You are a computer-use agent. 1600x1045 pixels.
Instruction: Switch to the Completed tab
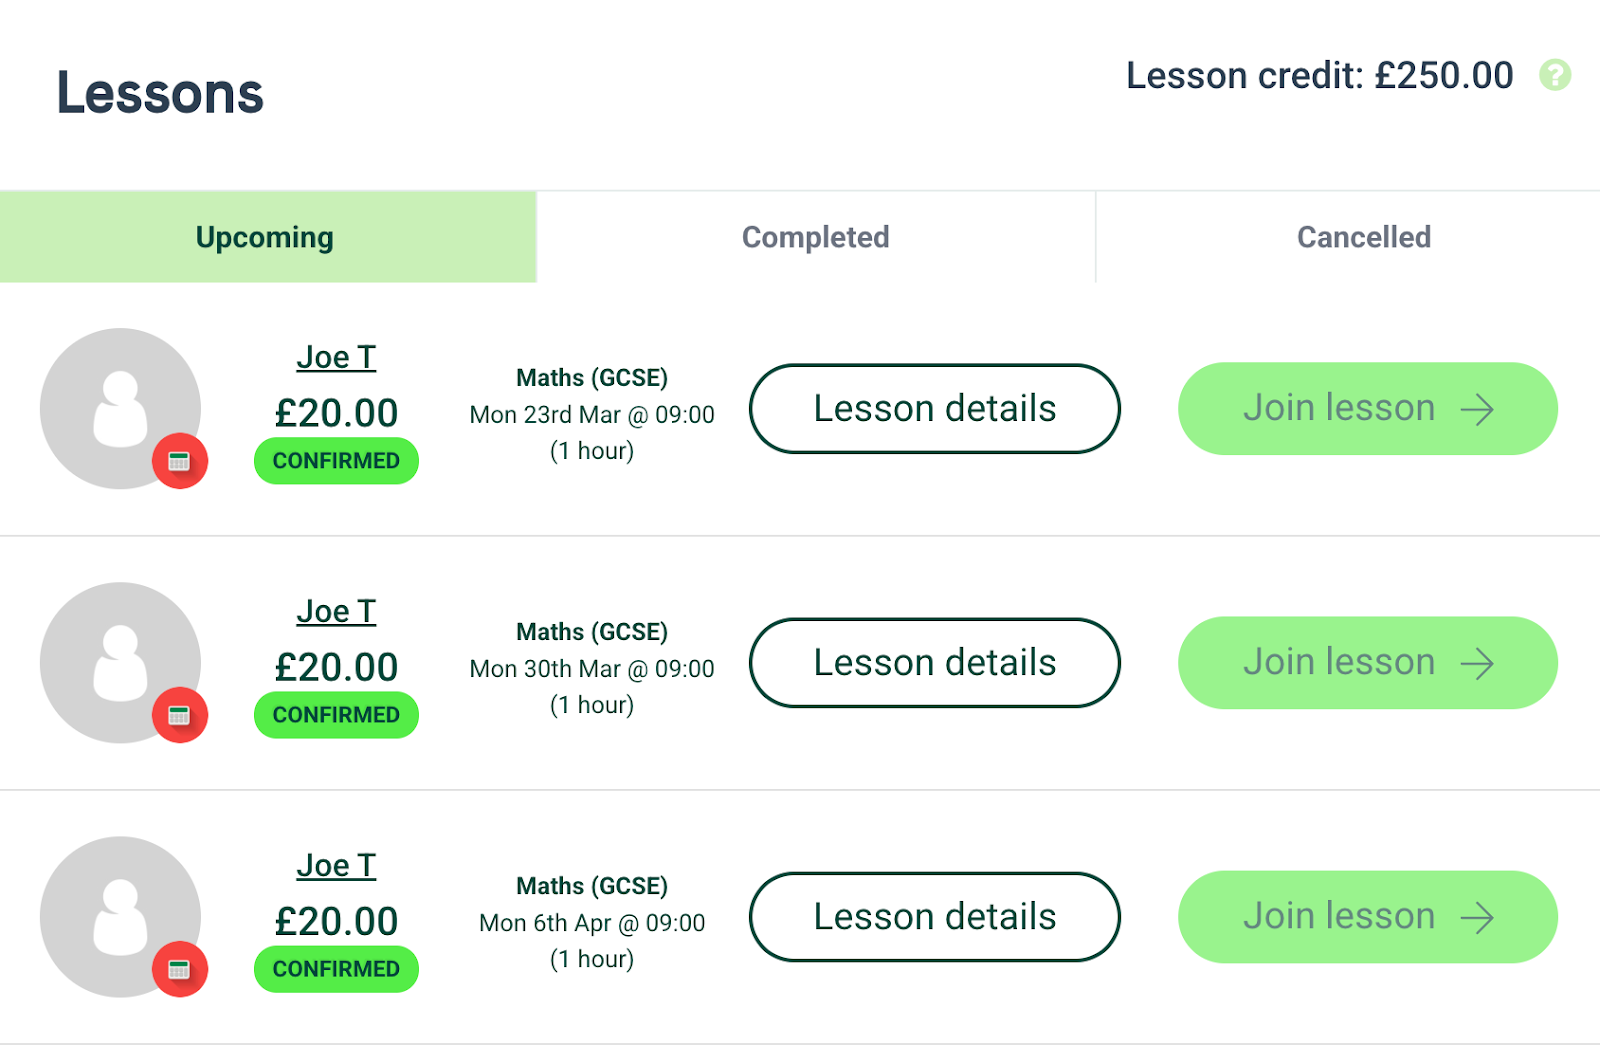click(816, 237)
